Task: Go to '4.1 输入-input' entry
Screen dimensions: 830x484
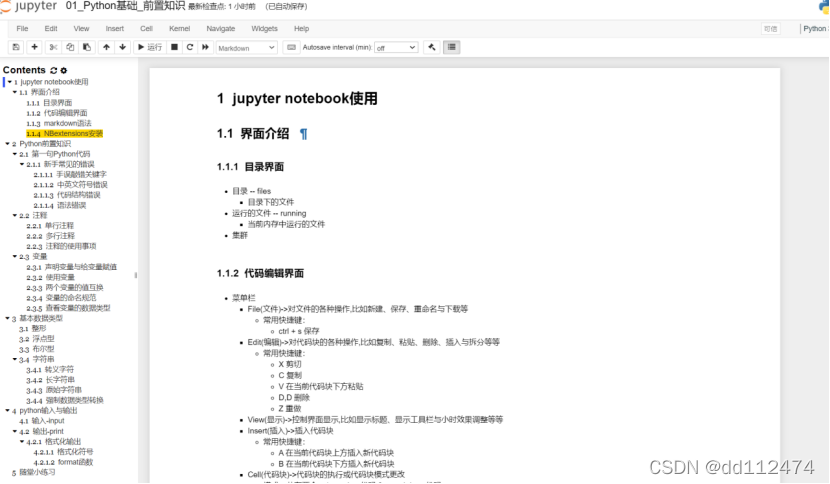Action: click(42, 421)
